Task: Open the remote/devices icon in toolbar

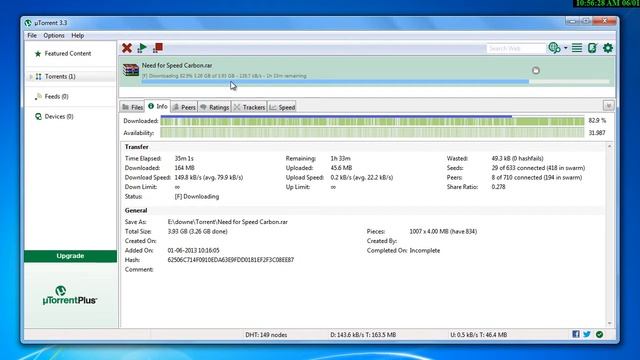Action: click(x=592, y=48)
